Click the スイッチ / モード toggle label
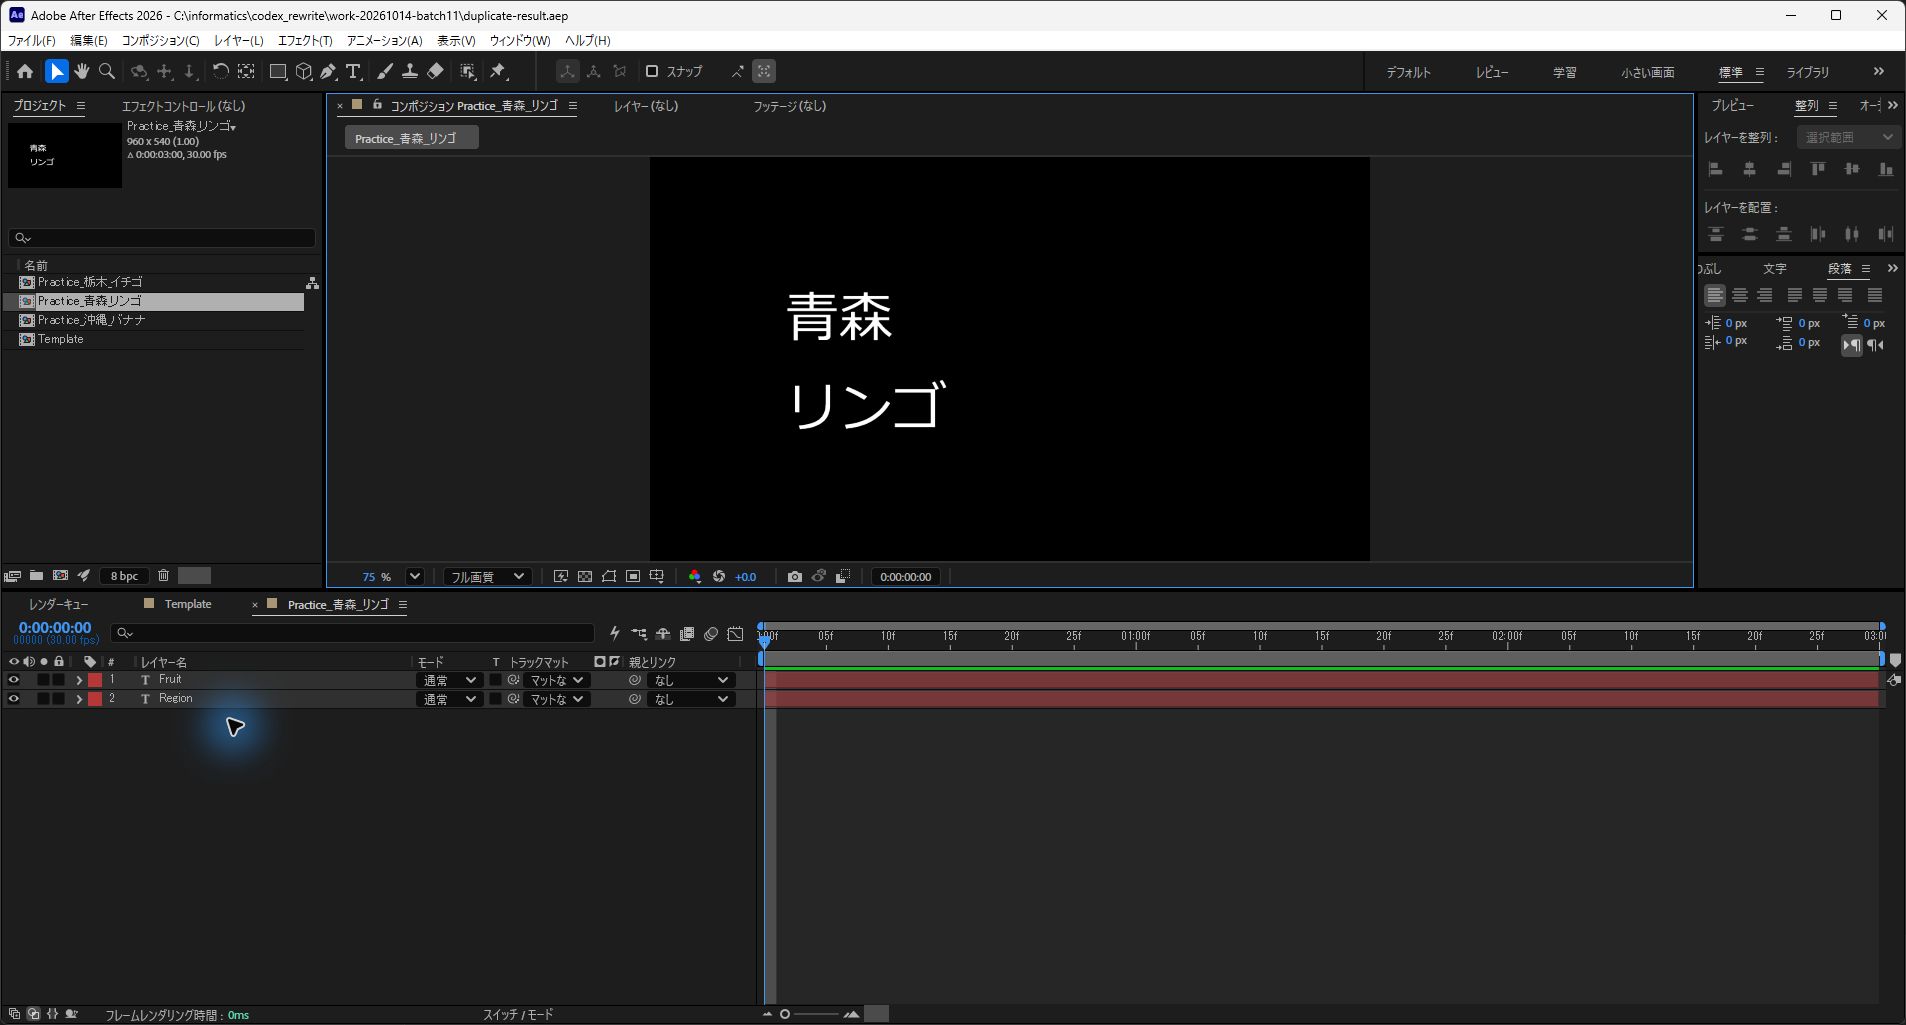The width and height of the screenshot is (1906, 1025). click(x=518, y=1014)
